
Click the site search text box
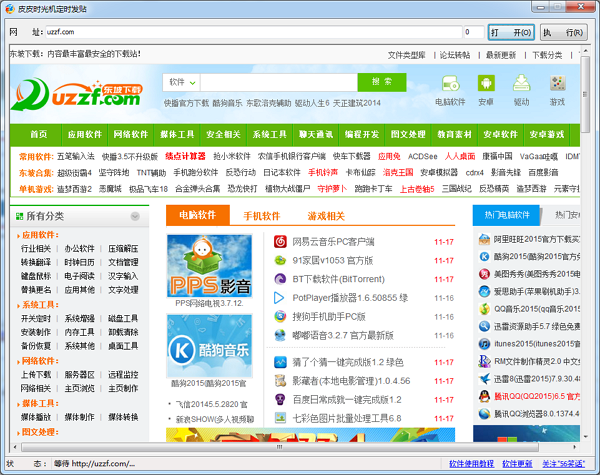pyautogui.click(x=279, y=82)
